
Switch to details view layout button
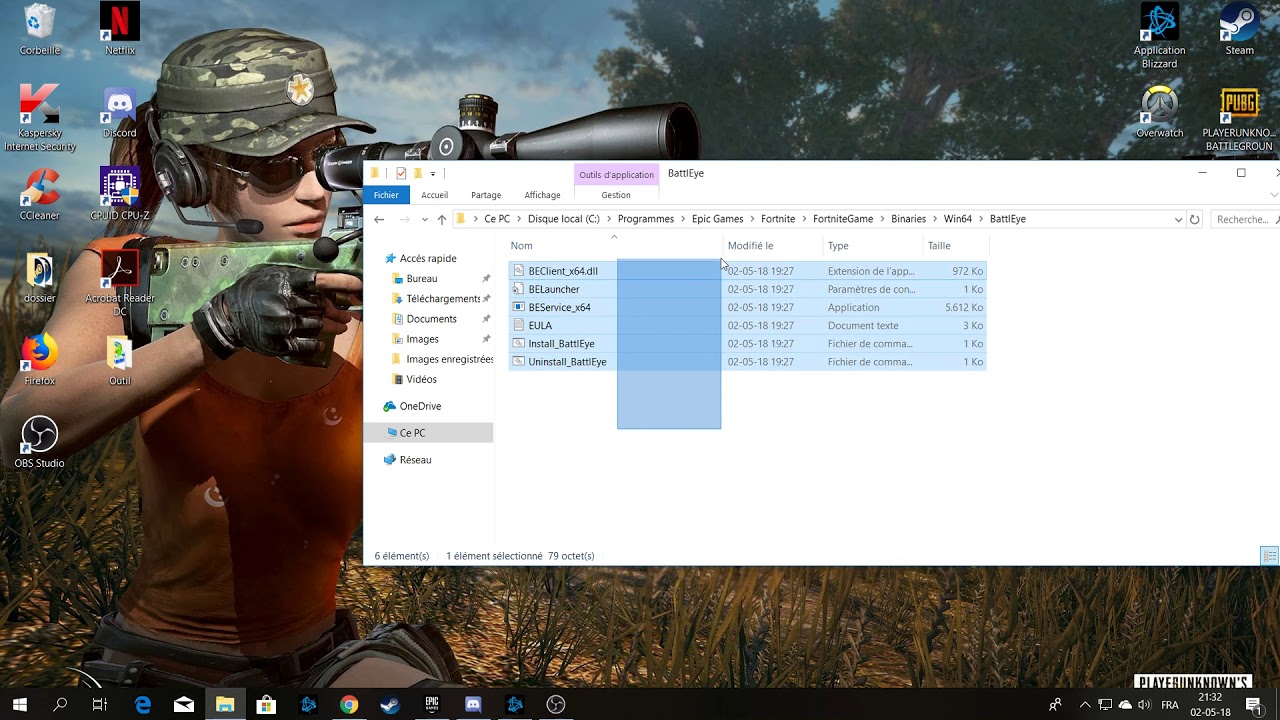coord(1268,556)
